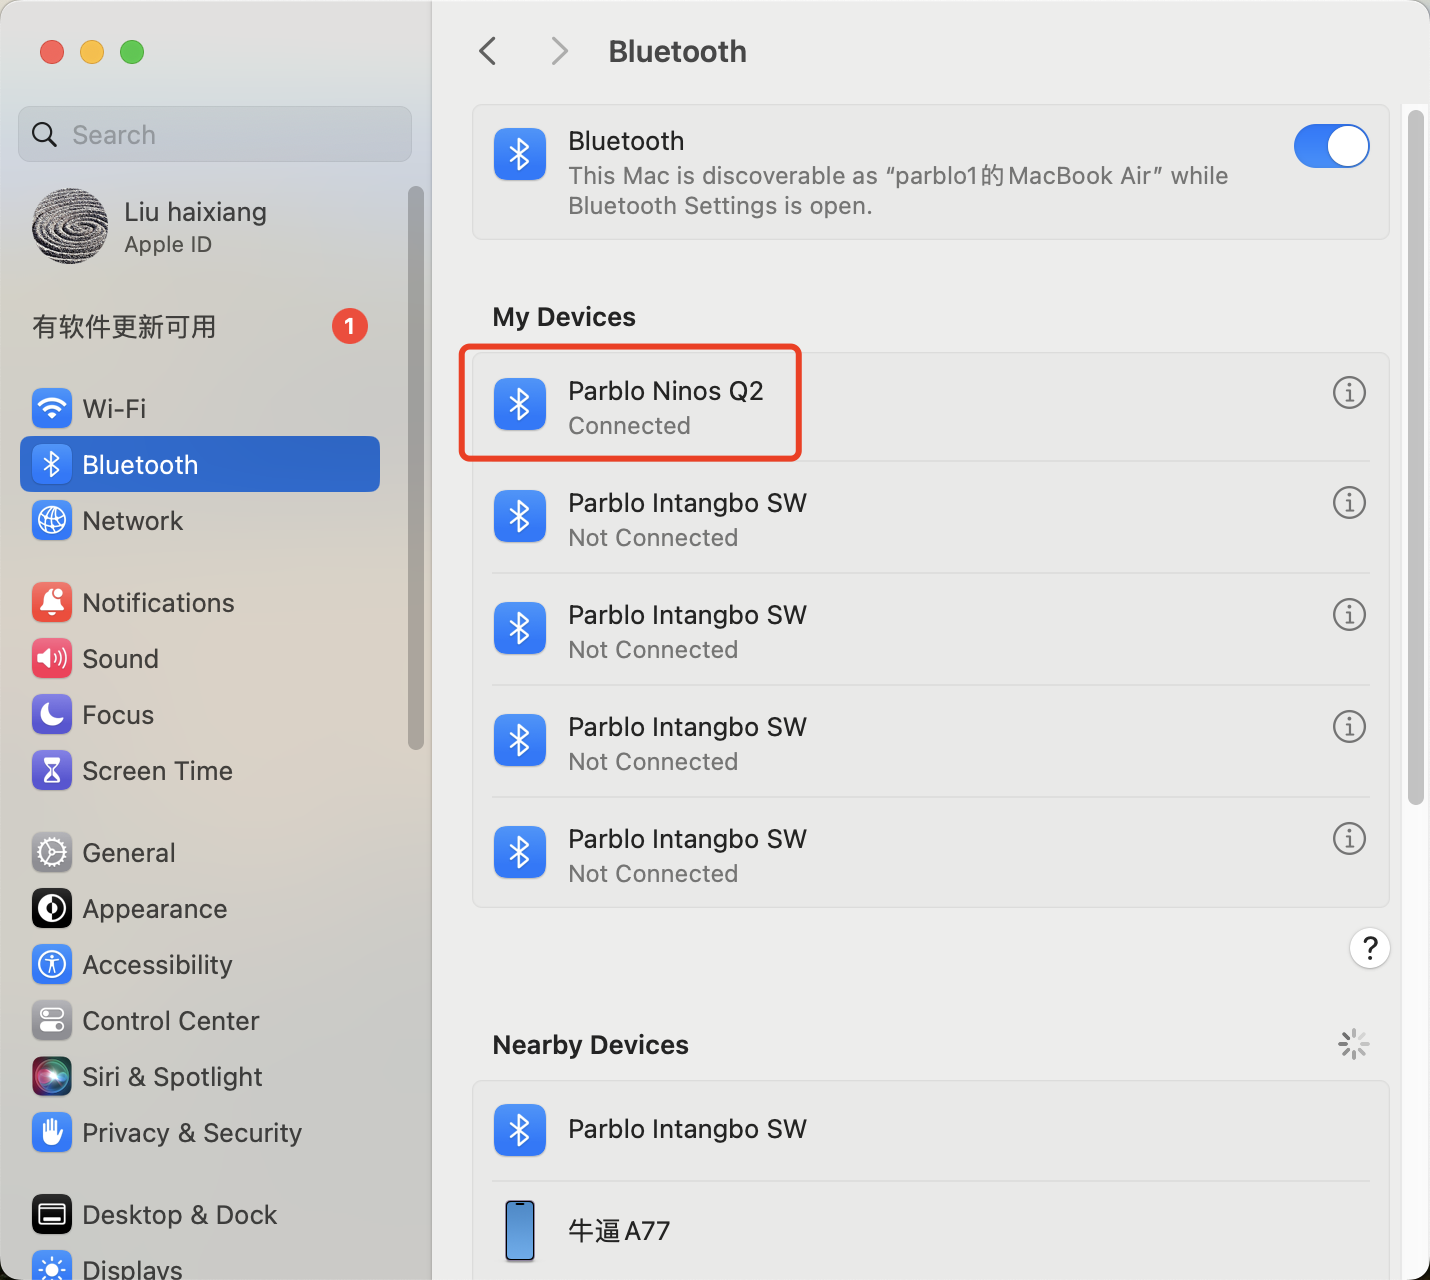Minimize window with the yellow button
This screenshot has height=1280, width=1430.
(92, 52)
